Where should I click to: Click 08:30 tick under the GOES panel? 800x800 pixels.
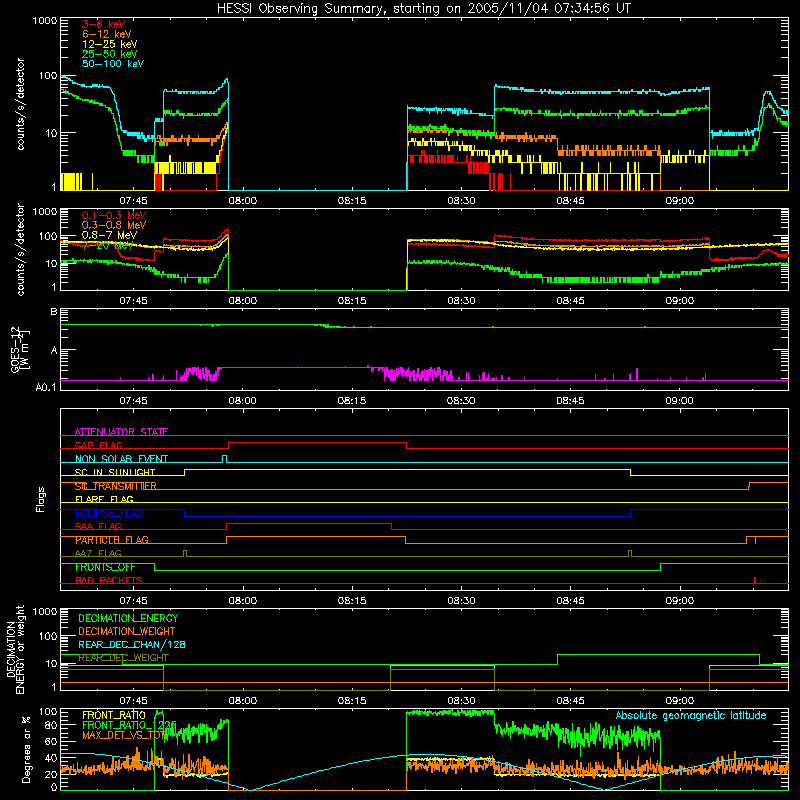pos(461,401)
